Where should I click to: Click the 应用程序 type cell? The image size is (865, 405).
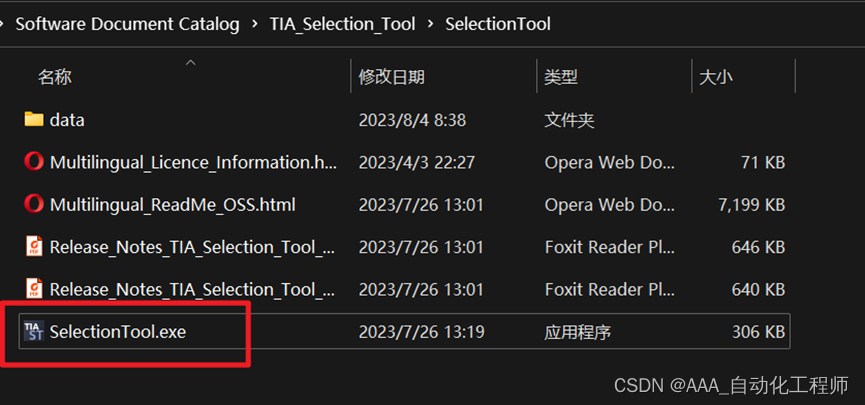pyautogui.click(x=578, y=332)
